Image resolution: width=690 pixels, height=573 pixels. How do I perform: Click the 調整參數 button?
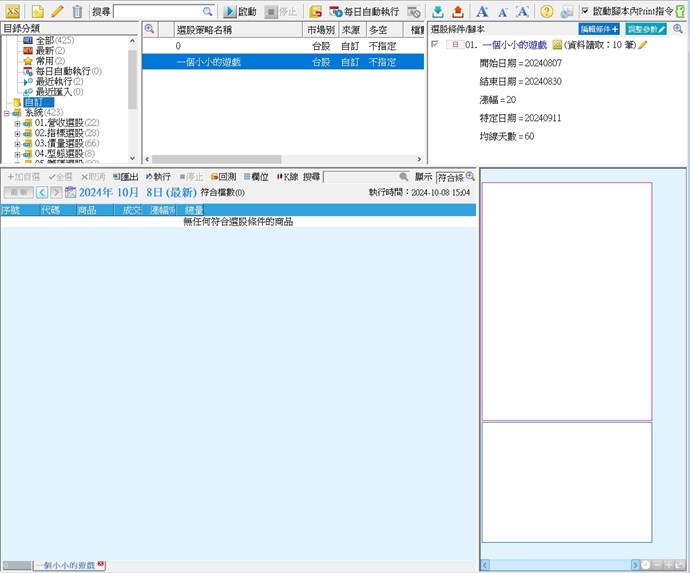tap(646, 30)
